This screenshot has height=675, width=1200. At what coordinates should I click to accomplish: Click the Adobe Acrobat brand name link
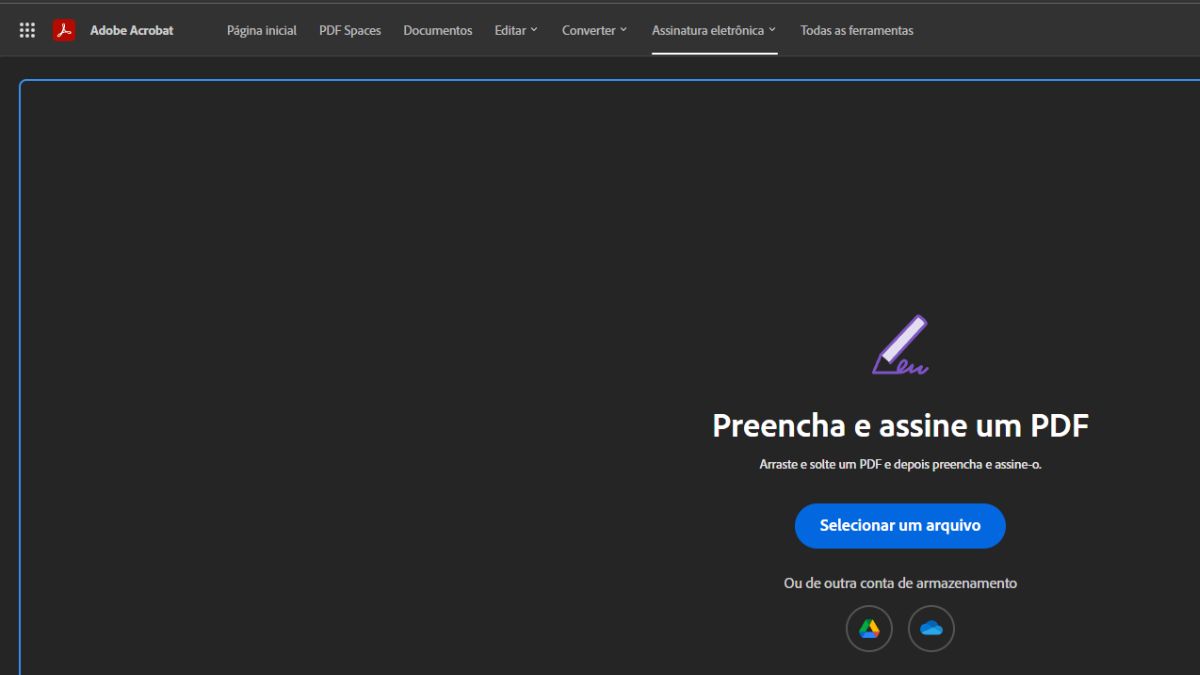click(131, 29)
